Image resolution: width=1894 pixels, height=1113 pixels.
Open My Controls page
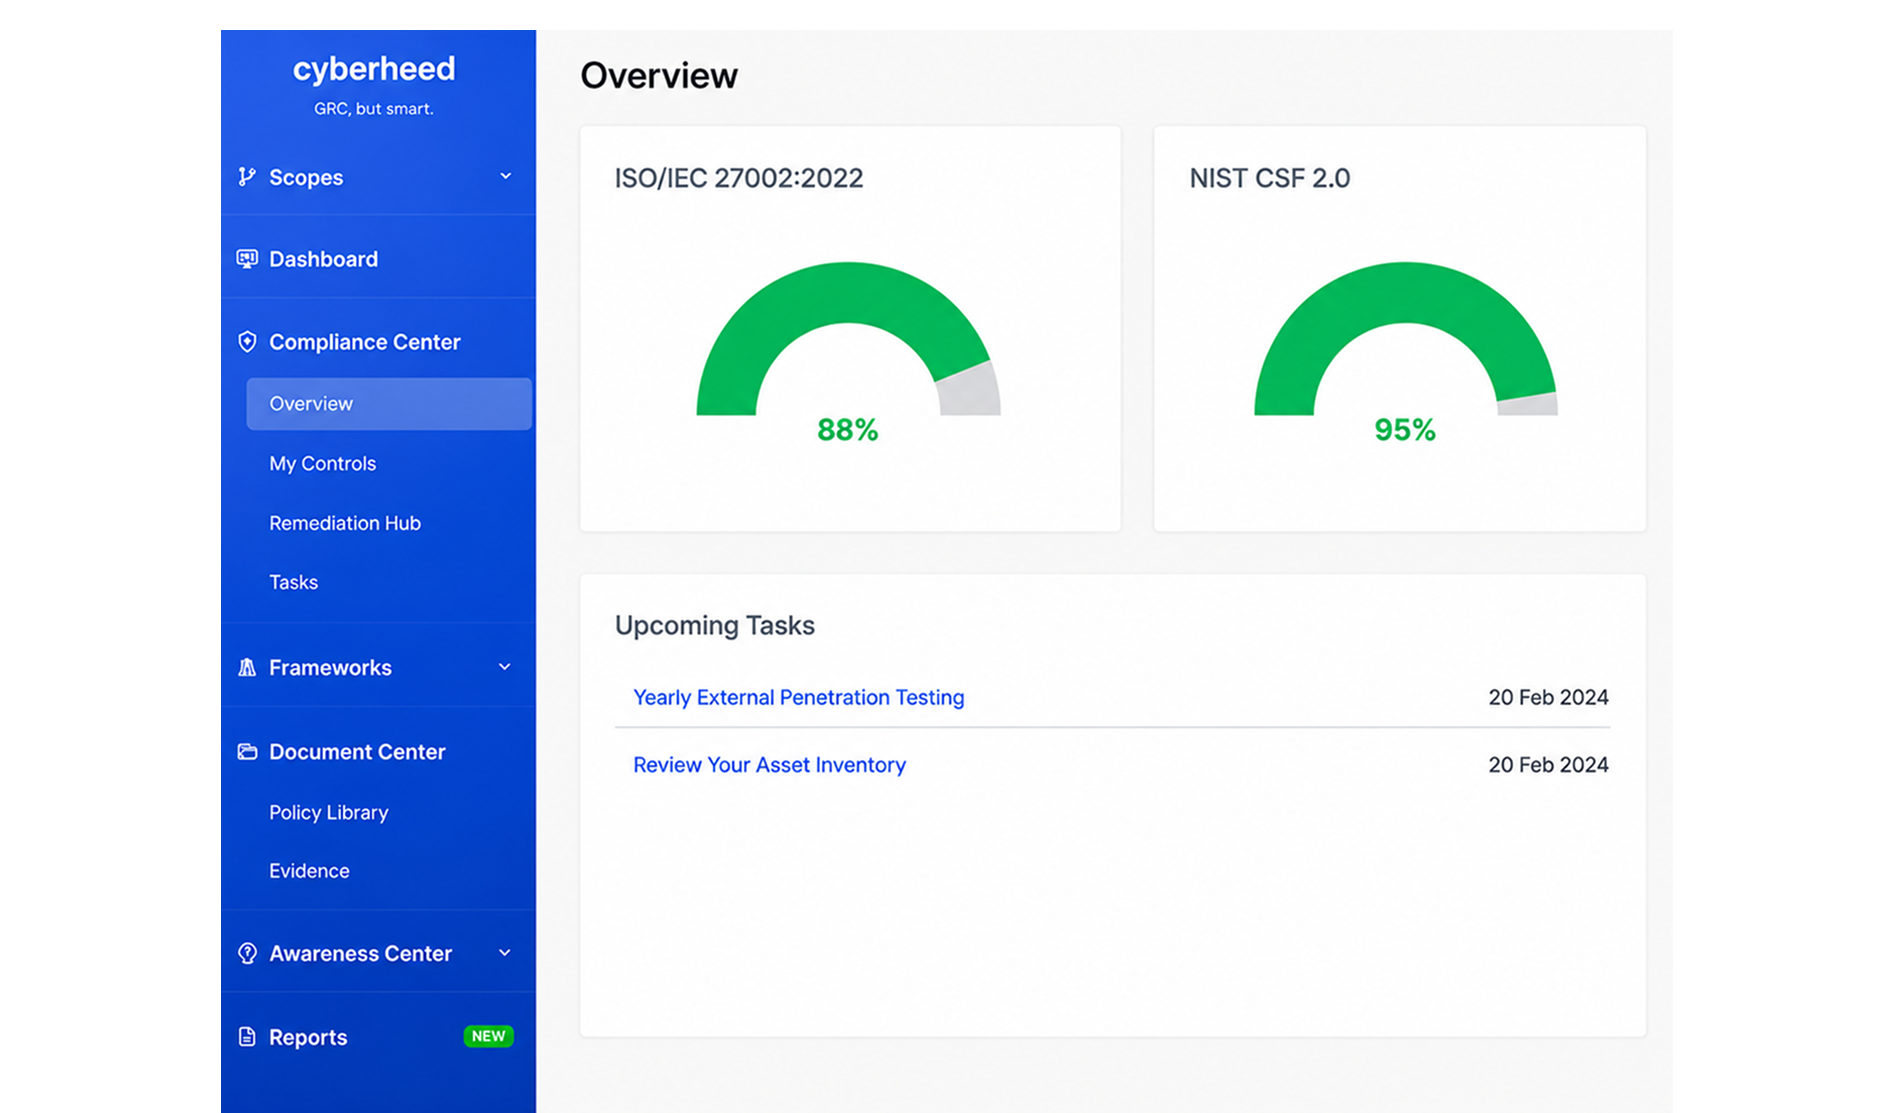coord(322,464)
